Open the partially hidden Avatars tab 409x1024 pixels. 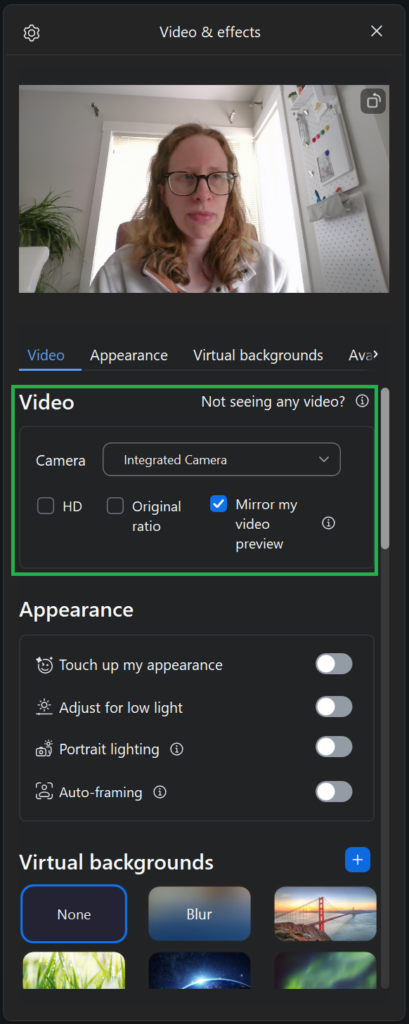point(363,355)
